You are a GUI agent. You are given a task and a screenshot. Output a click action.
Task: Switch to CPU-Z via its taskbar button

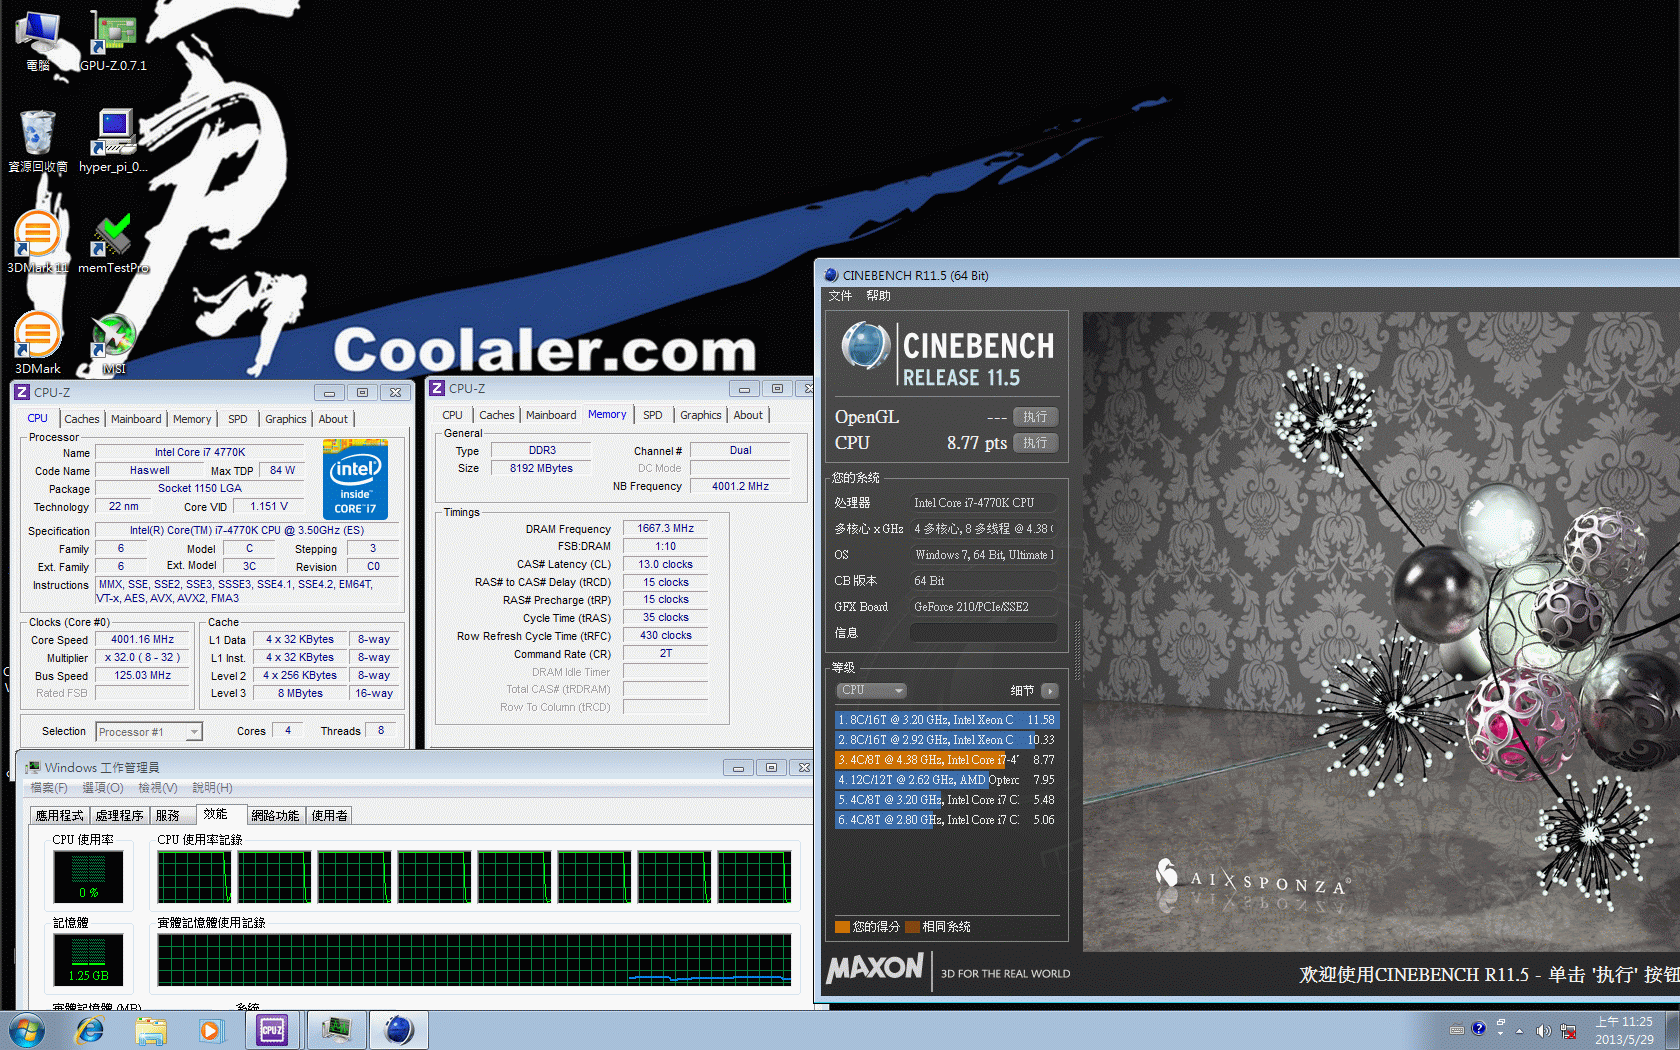273,1030
